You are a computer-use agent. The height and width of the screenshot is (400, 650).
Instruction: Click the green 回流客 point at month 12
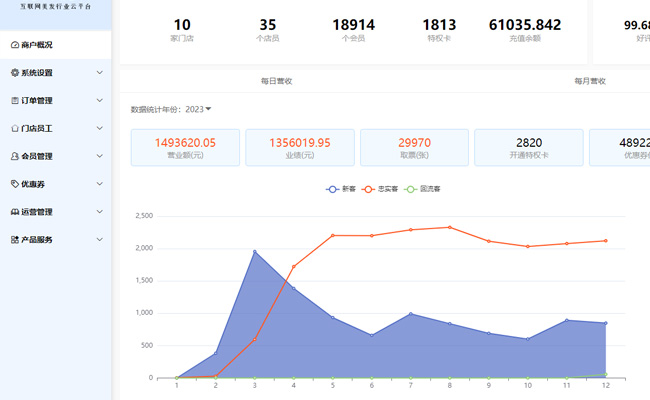606,374
